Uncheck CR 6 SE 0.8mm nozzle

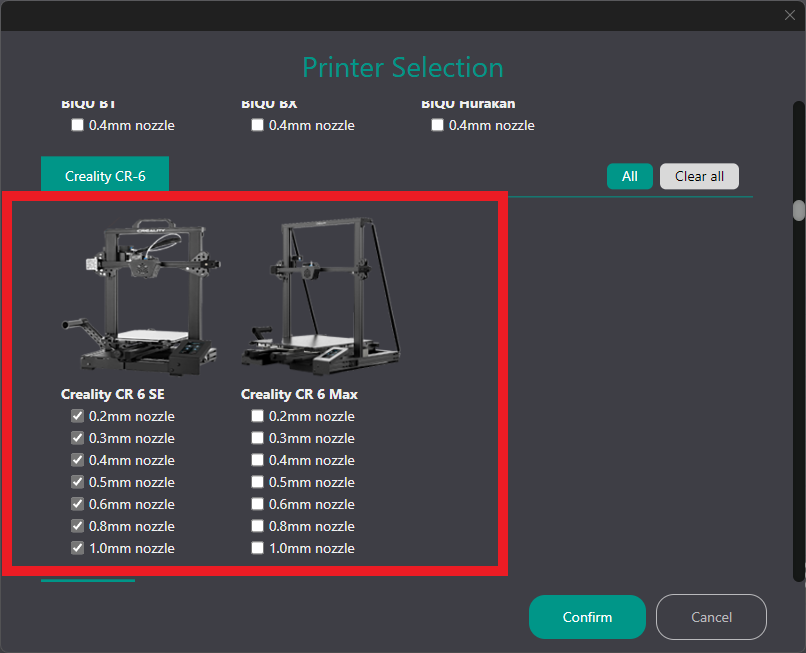(77, 526)
